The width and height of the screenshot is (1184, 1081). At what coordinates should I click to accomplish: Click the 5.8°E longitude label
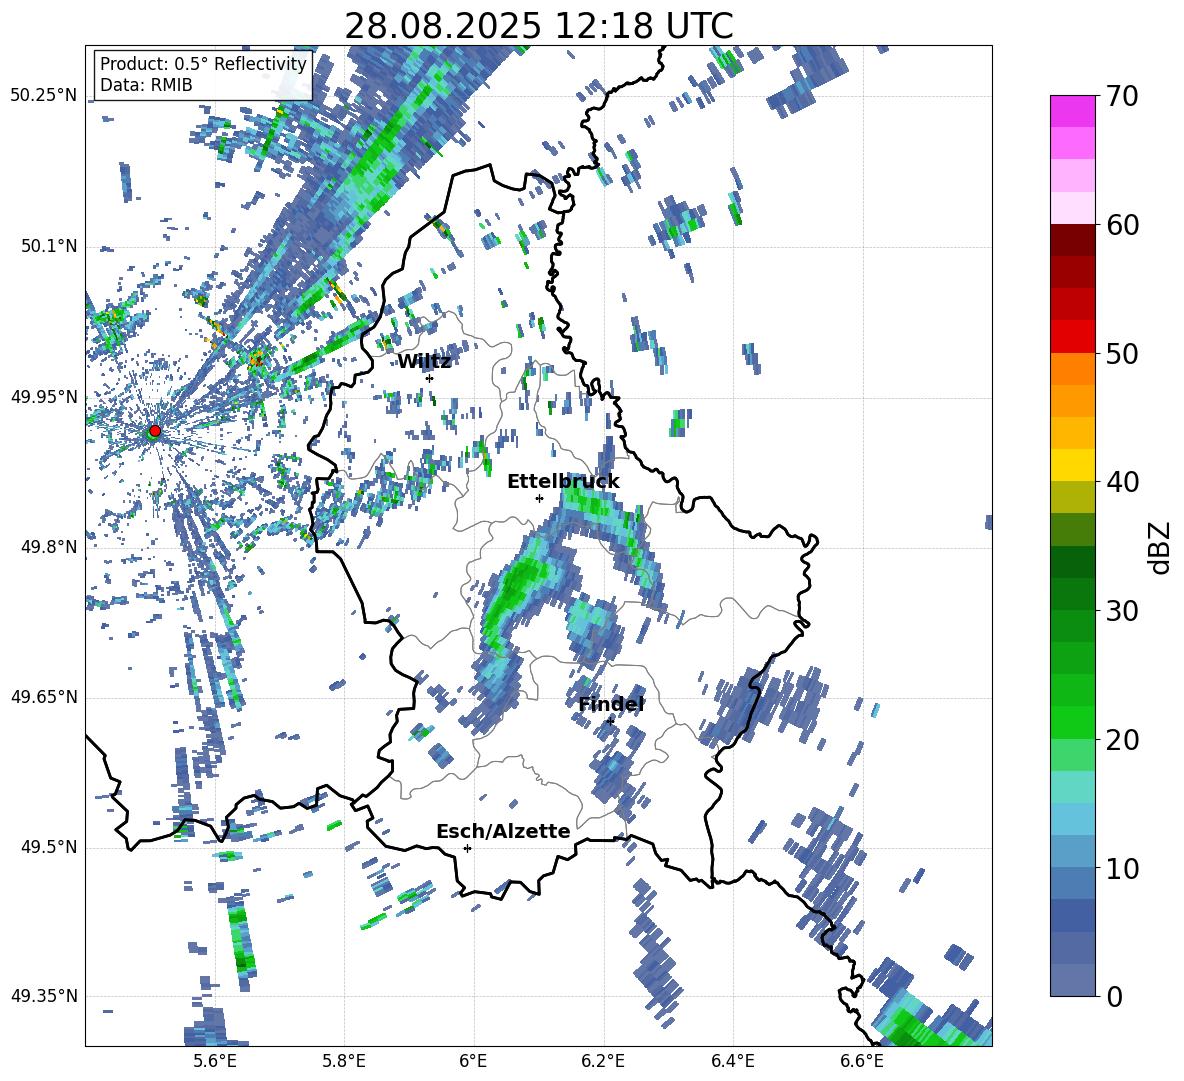click(344, 1061)
